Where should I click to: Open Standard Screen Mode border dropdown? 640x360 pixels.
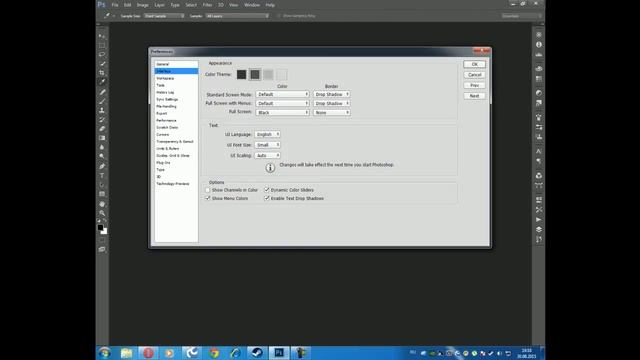pos(332,94)
